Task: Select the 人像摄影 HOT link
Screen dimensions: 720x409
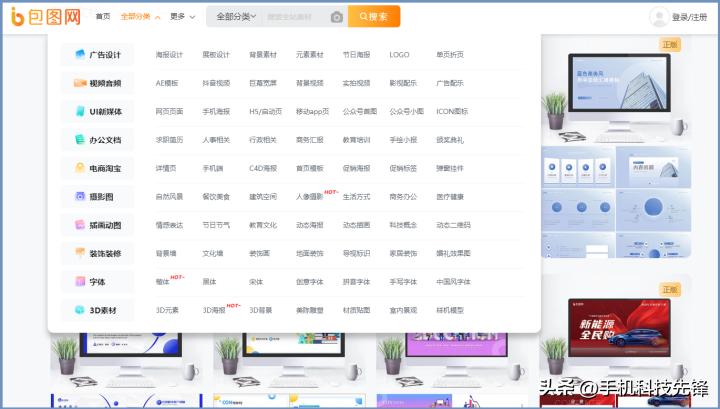Action: click(309, 196)
